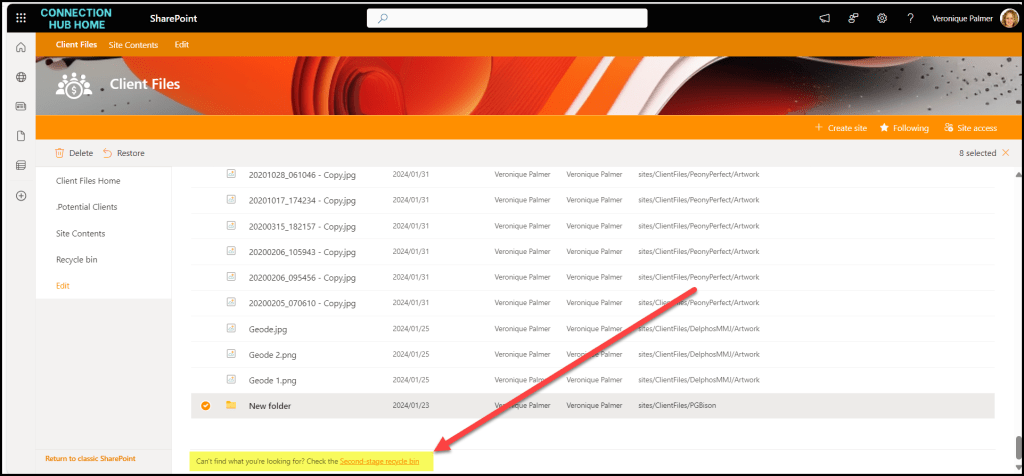This screenshot has width=1024, height=476.
Task: Toggle the Following star for the site
Action: pyautogui.click(x=904, y=128)
